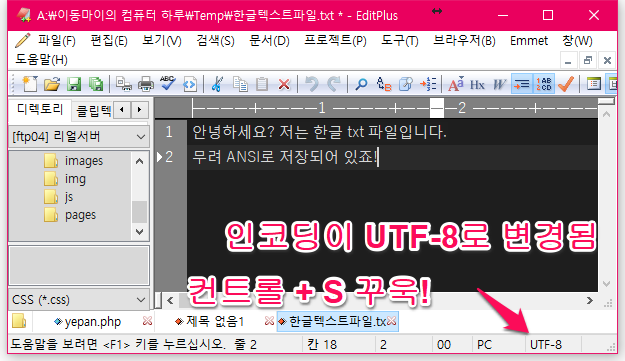
Task: Undo the last edit
Action: [x=312, y=84]
